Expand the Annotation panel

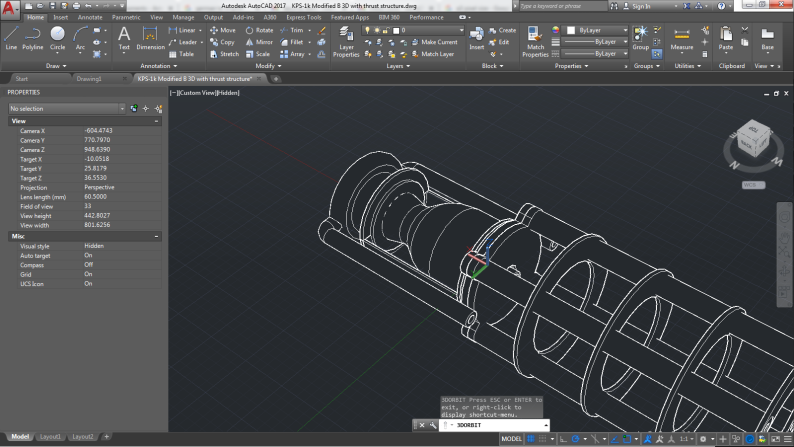pyautogui.click(x=158, y=66)
